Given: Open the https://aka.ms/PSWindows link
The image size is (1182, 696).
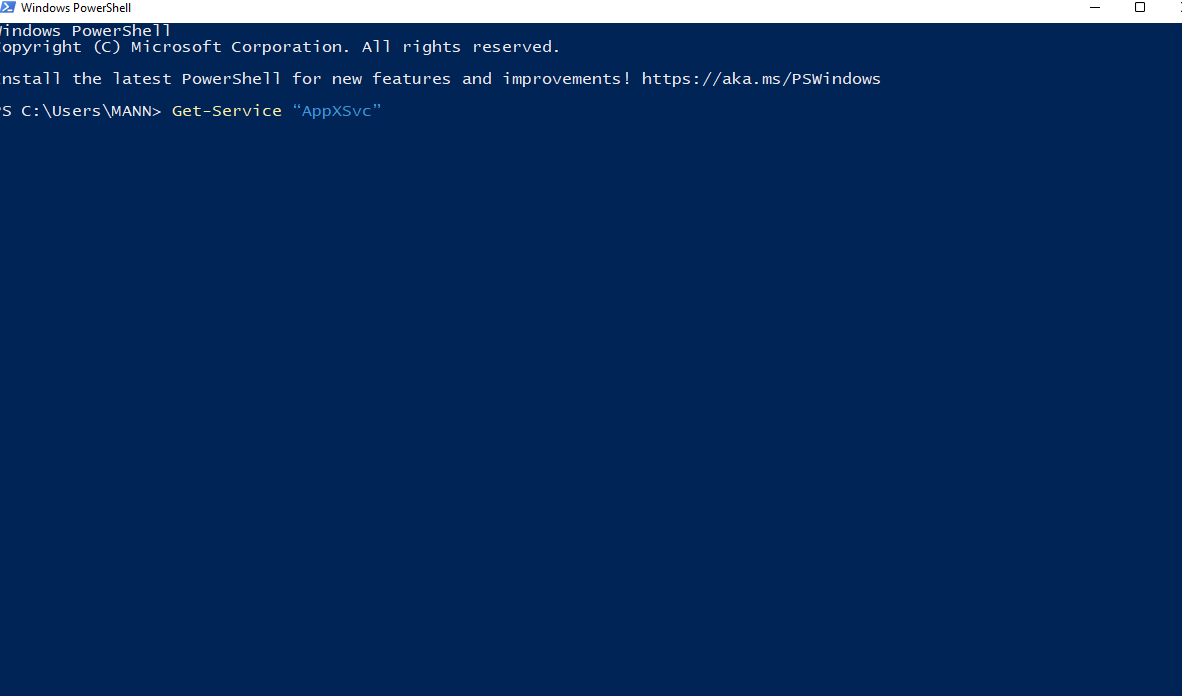Looking at the screenshot, I should pos(761,79).
